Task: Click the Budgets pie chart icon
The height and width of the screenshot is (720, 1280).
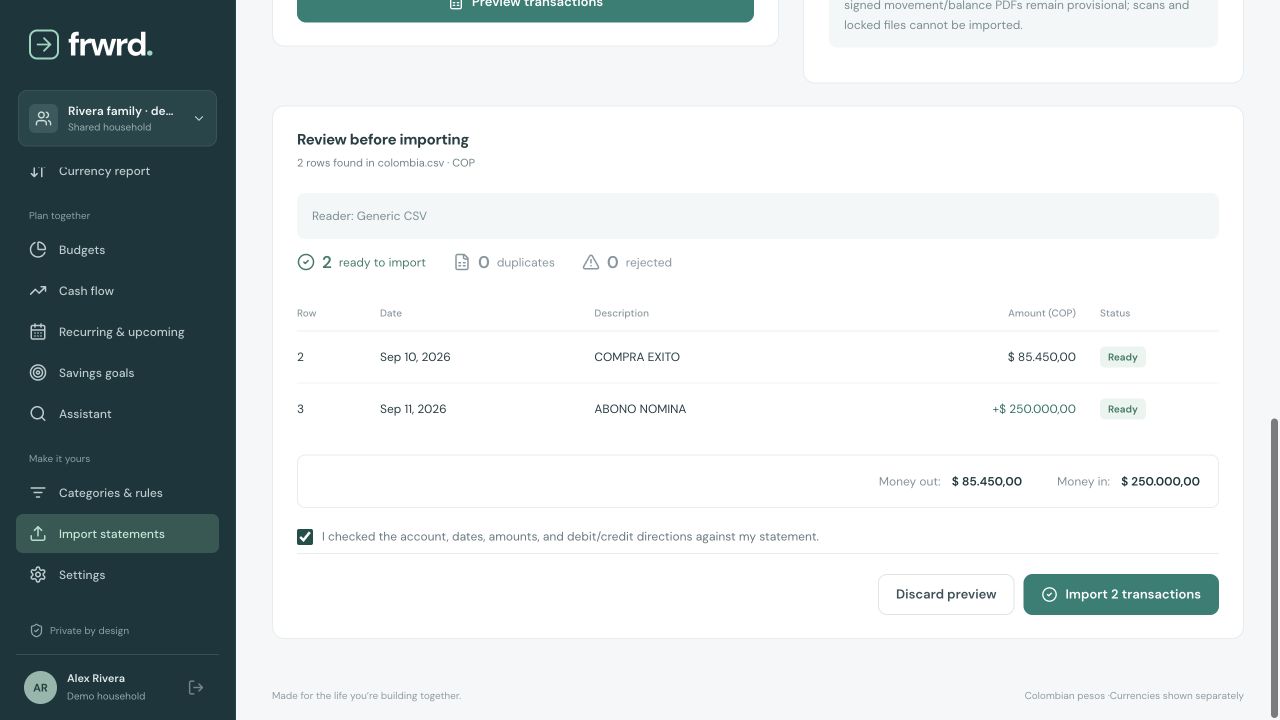Action: pos(38,250)
